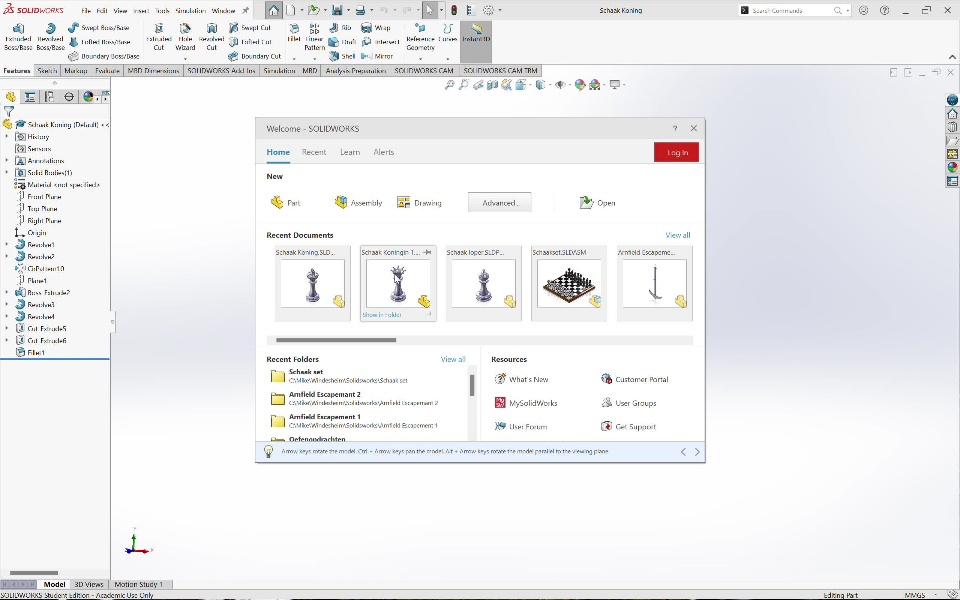The width and height of the screenshot is (960, 600).
Task: Open the Schaak loper recent thumbnail
Action: pos(483,283)
